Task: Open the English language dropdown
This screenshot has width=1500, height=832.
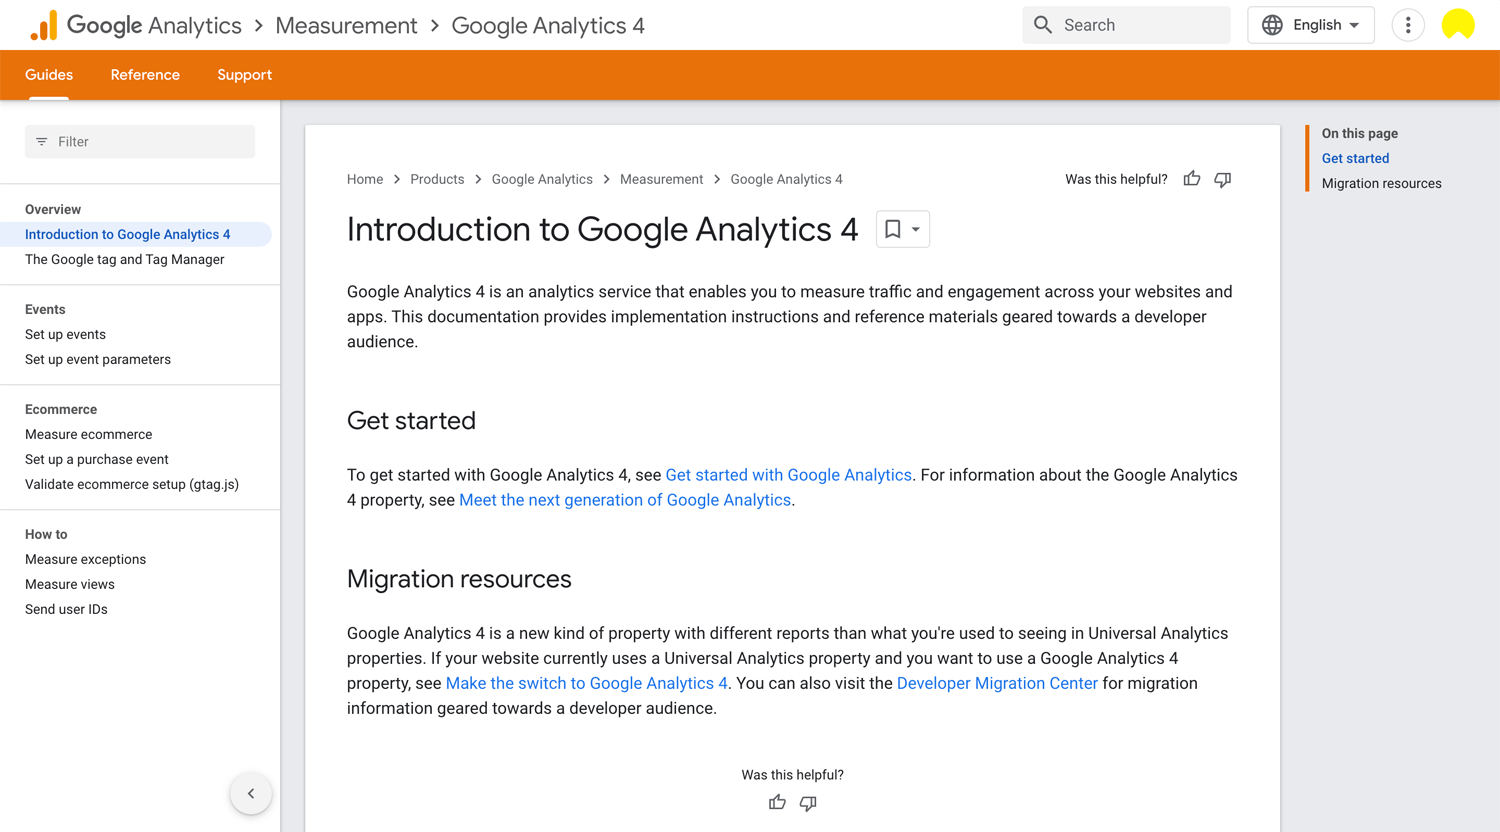Action: (x=1311, y=25)
